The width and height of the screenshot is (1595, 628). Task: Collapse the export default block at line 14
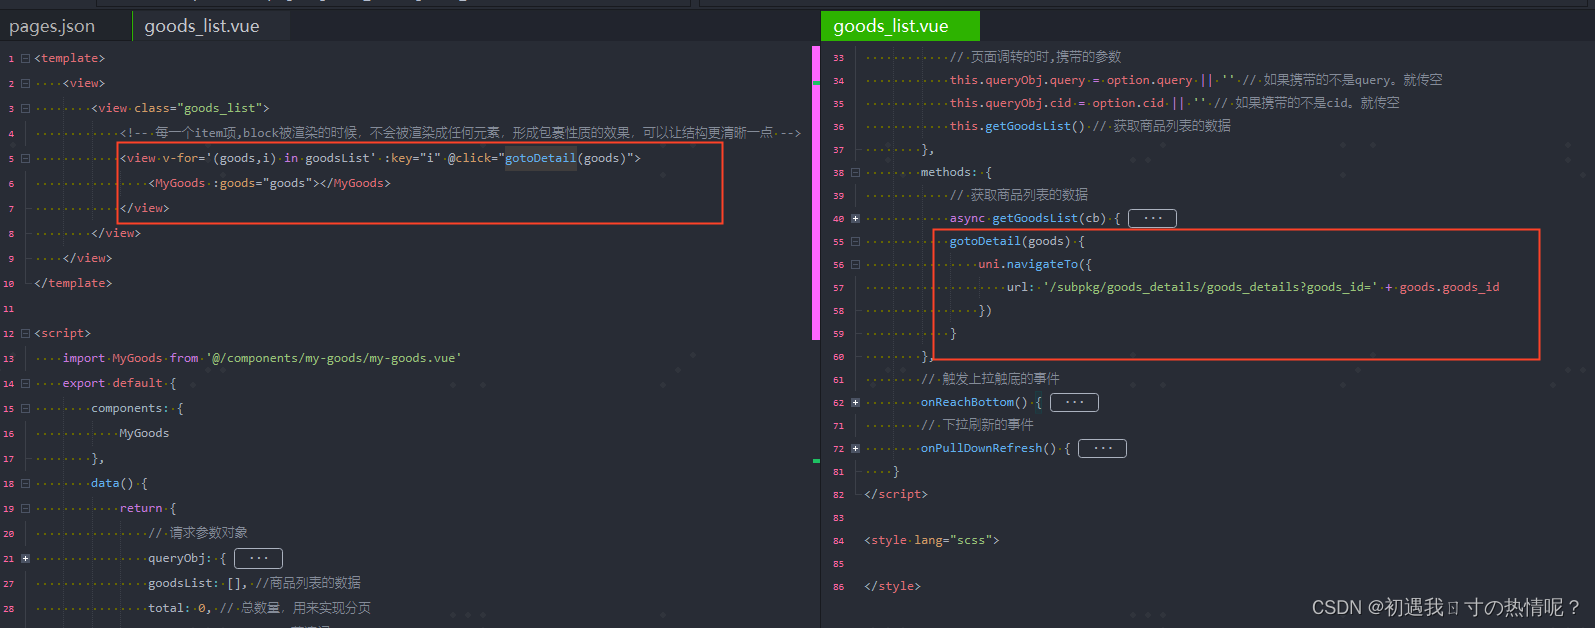25,384
